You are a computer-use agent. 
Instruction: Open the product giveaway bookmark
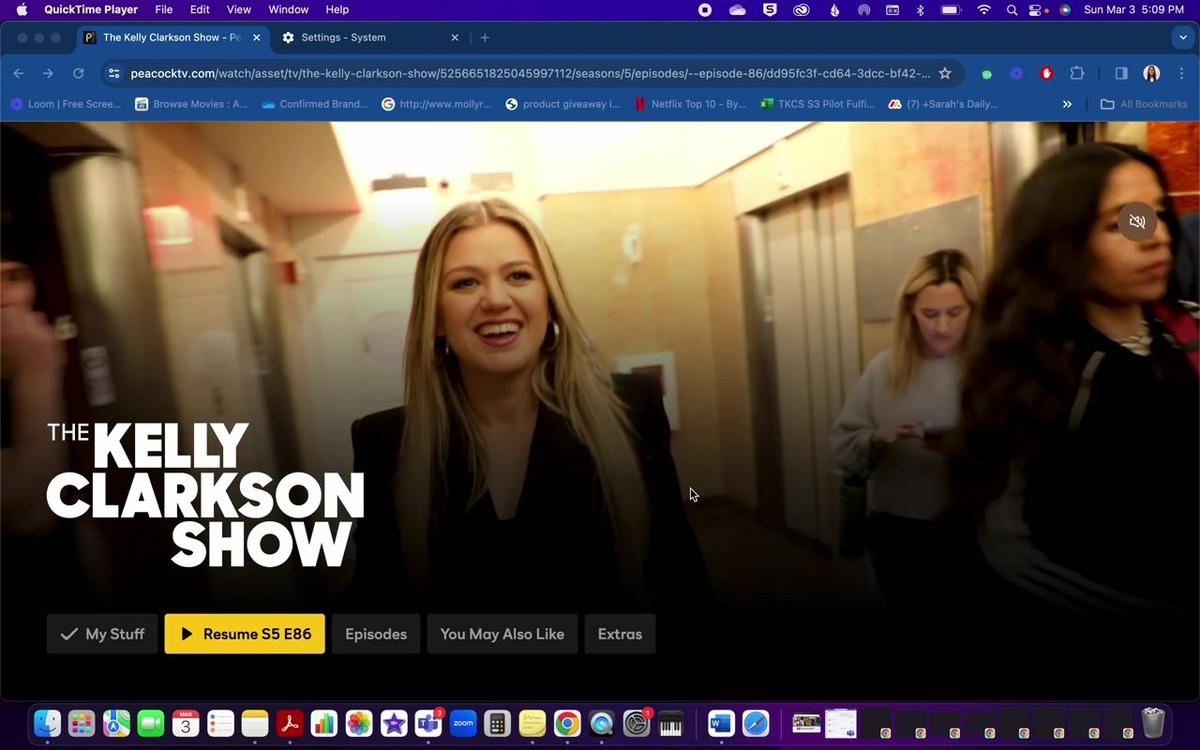[x=563, y=104]
